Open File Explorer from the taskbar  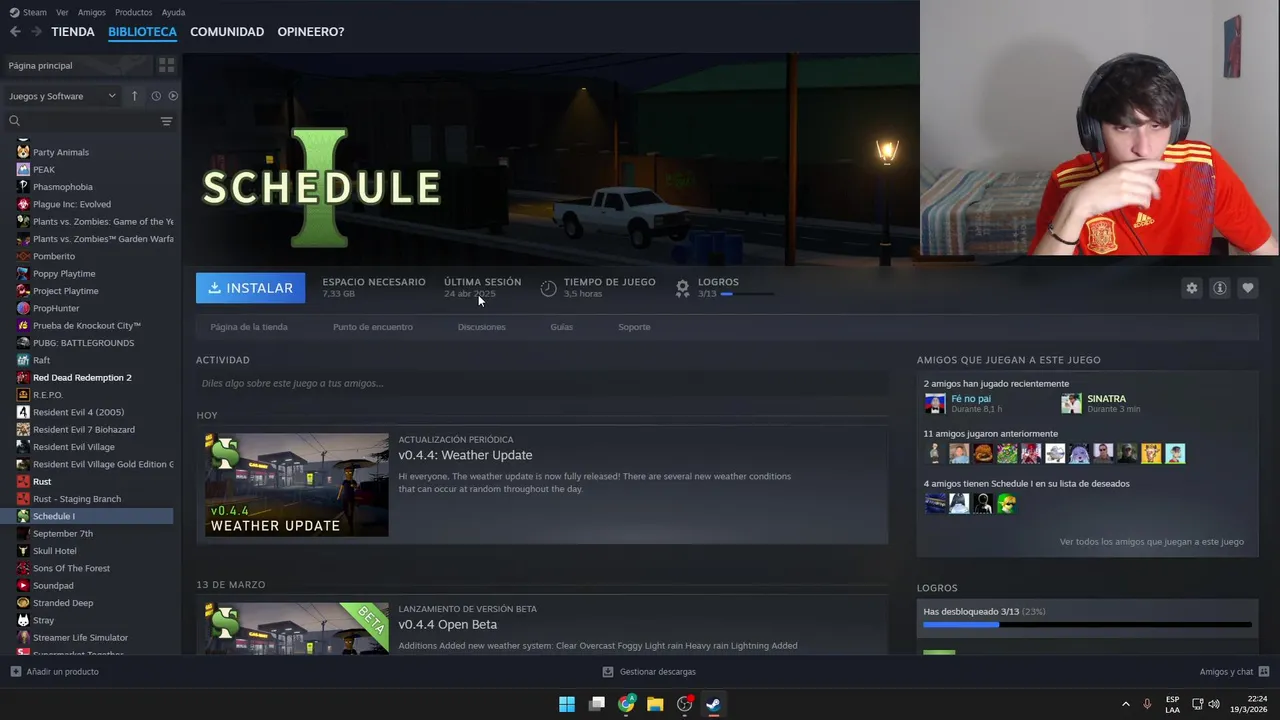(655, 704)
